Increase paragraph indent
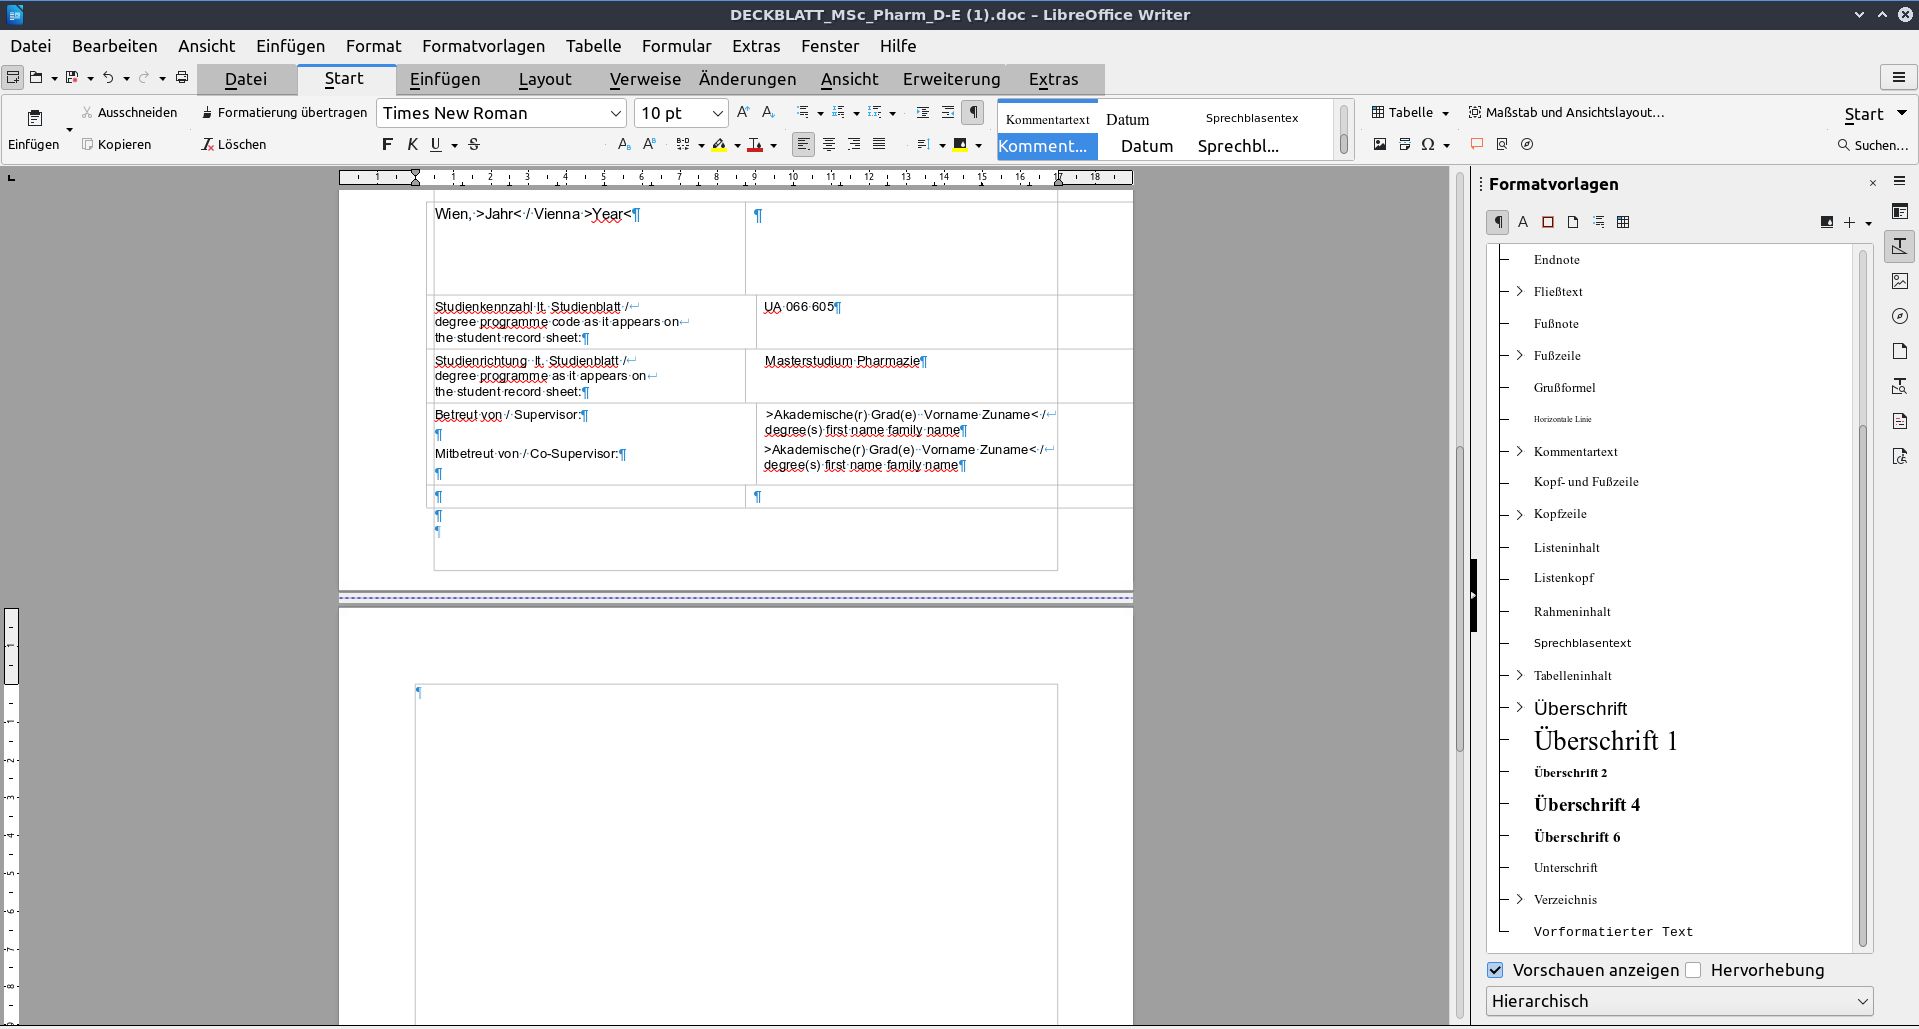 pos(923,113)
